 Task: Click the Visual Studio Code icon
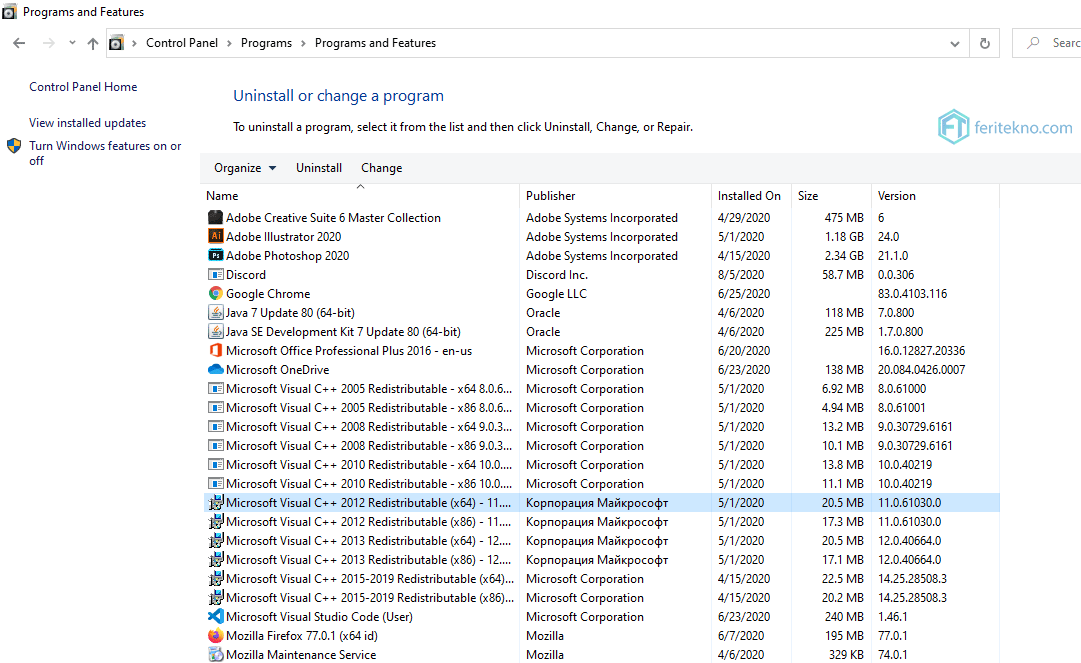tap(216, 617)
